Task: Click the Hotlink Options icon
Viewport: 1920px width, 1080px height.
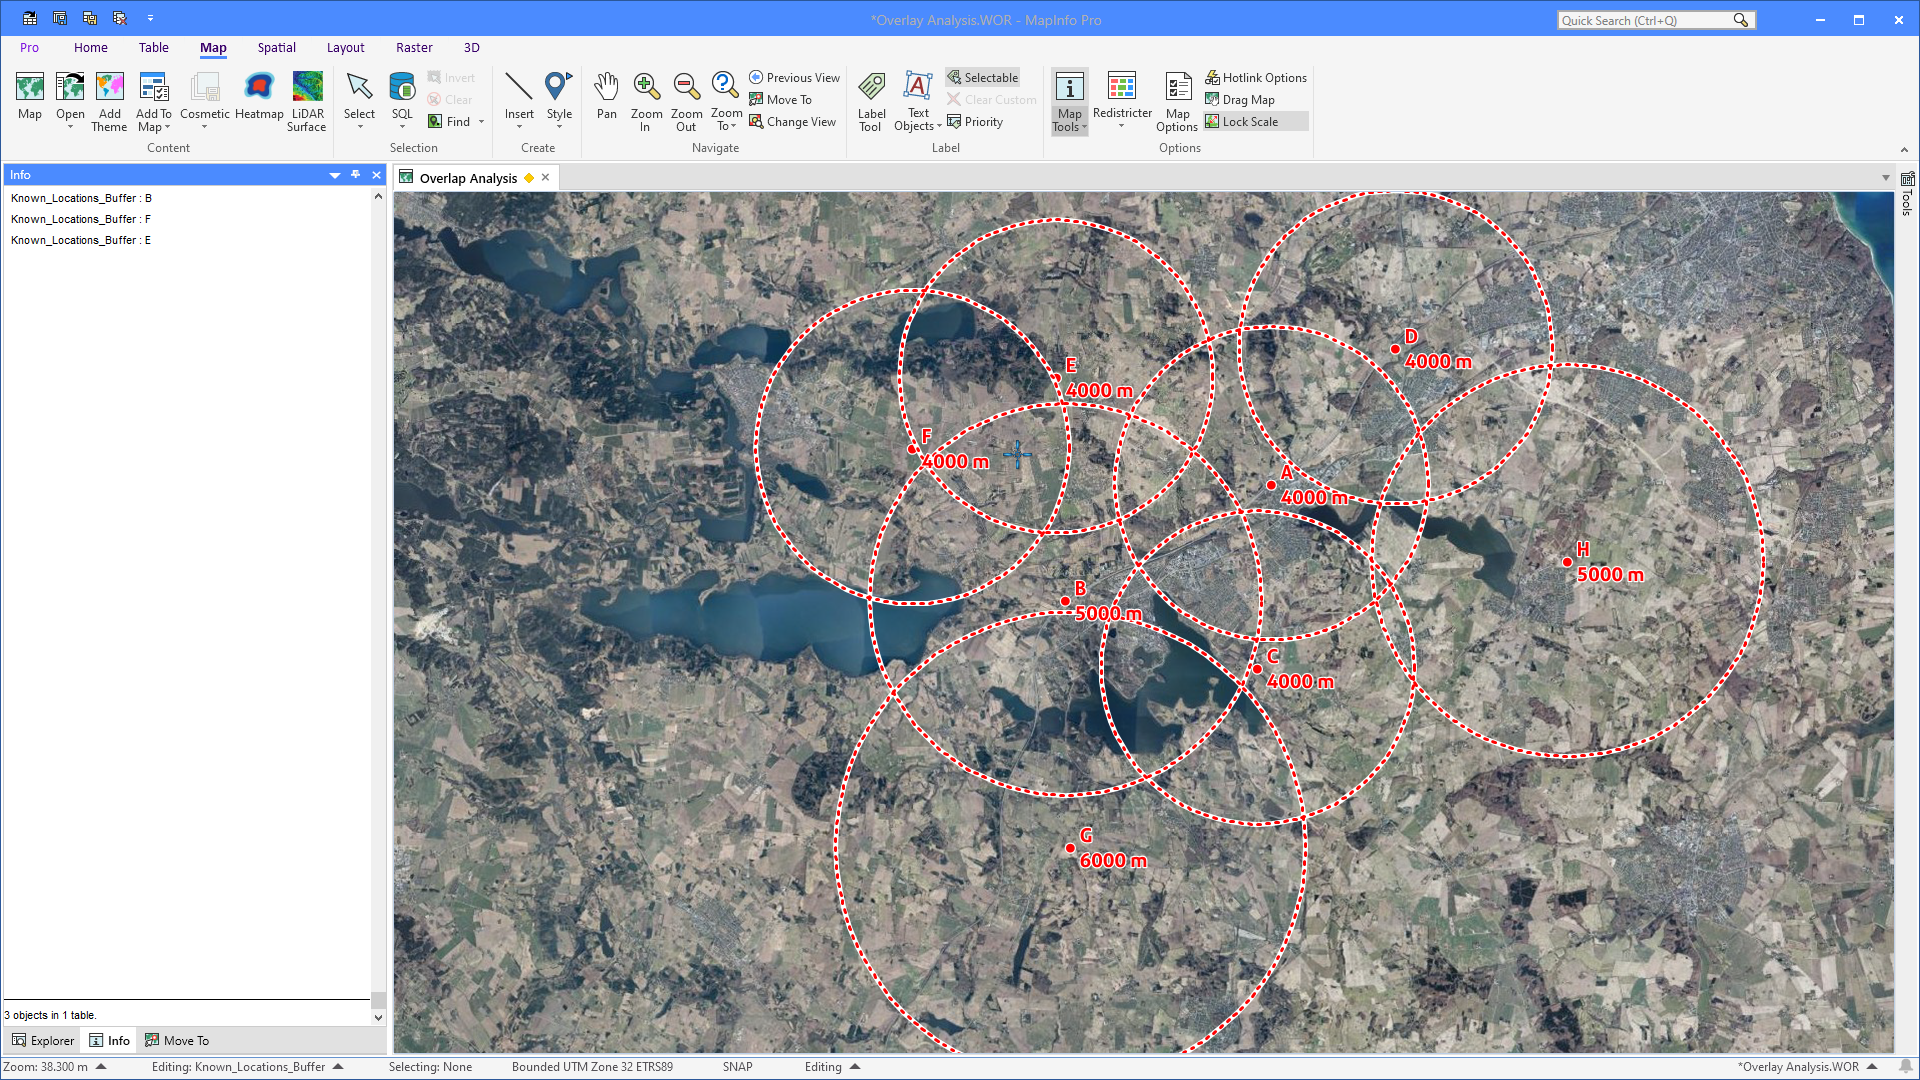Action: pyautogui.click(x=1211, y=77)
